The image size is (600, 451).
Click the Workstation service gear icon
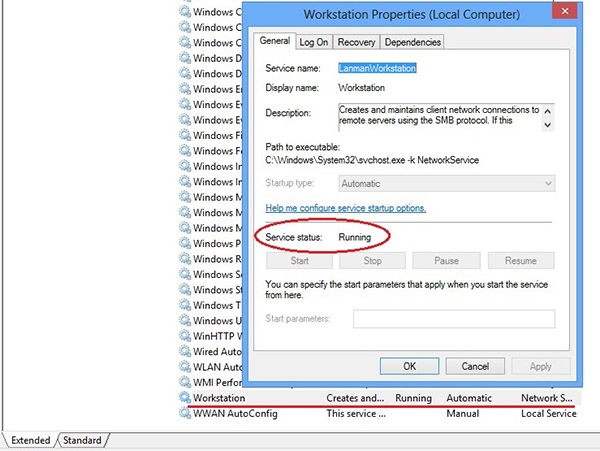click(x=184, y=398)
